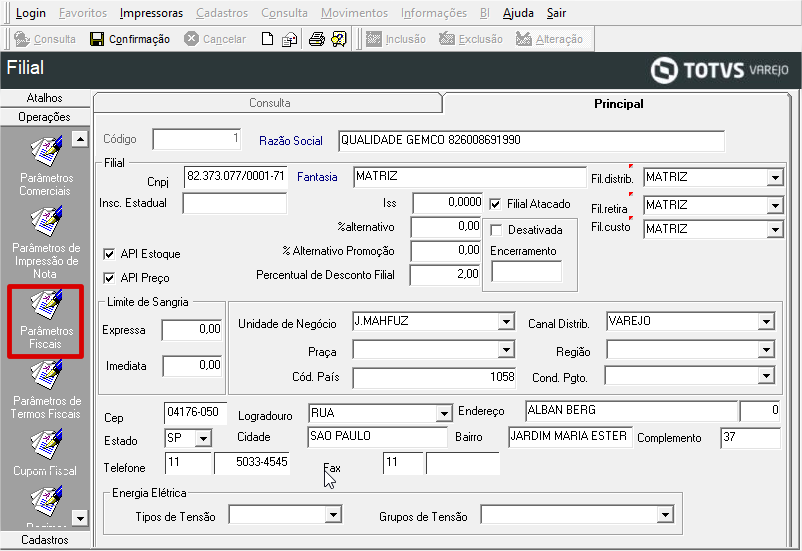Toggle the API Estoque checkbox
This screenshot has width=802, height=551.
coord(110,254)
